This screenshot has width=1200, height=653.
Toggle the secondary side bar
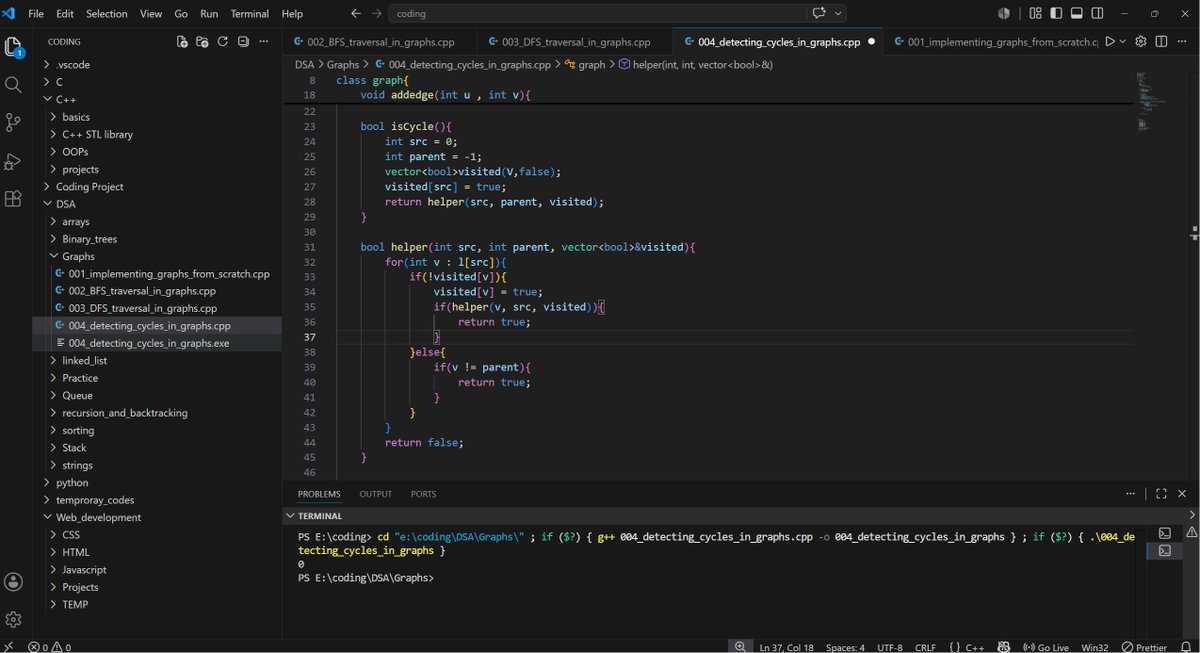pos(1097,14)
